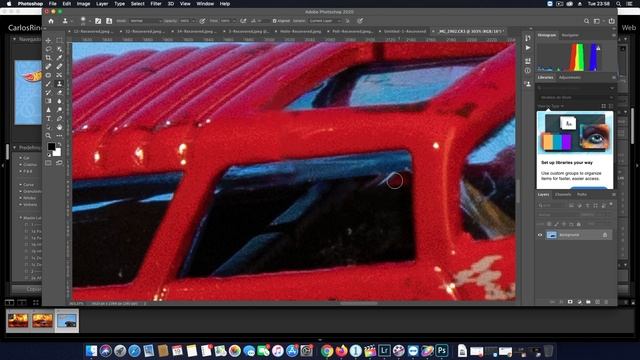Open the tool preset picker

[x=67, y=21]
